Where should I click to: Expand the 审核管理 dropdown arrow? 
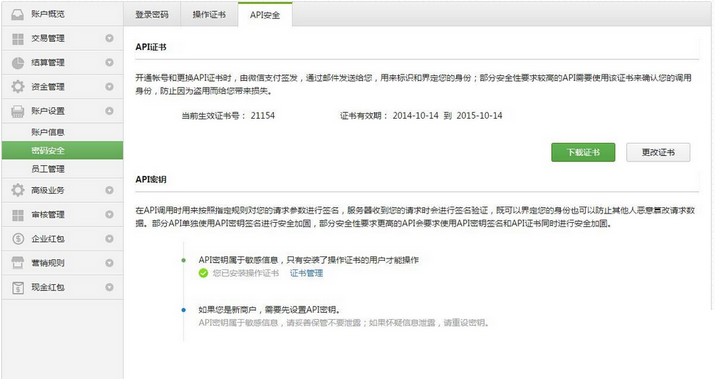109,214
